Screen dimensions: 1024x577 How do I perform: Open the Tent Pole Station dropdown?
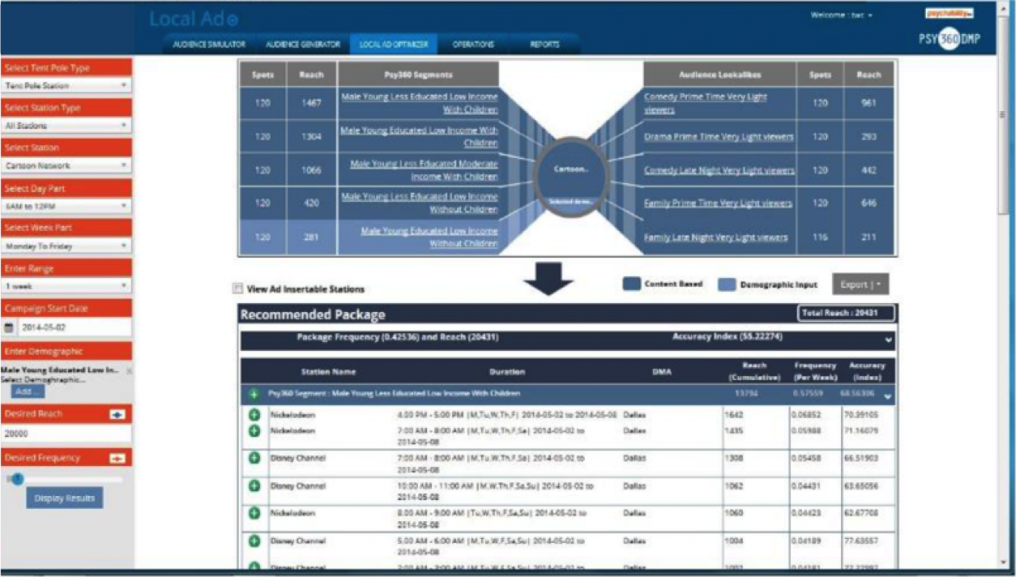click(66, 86)
